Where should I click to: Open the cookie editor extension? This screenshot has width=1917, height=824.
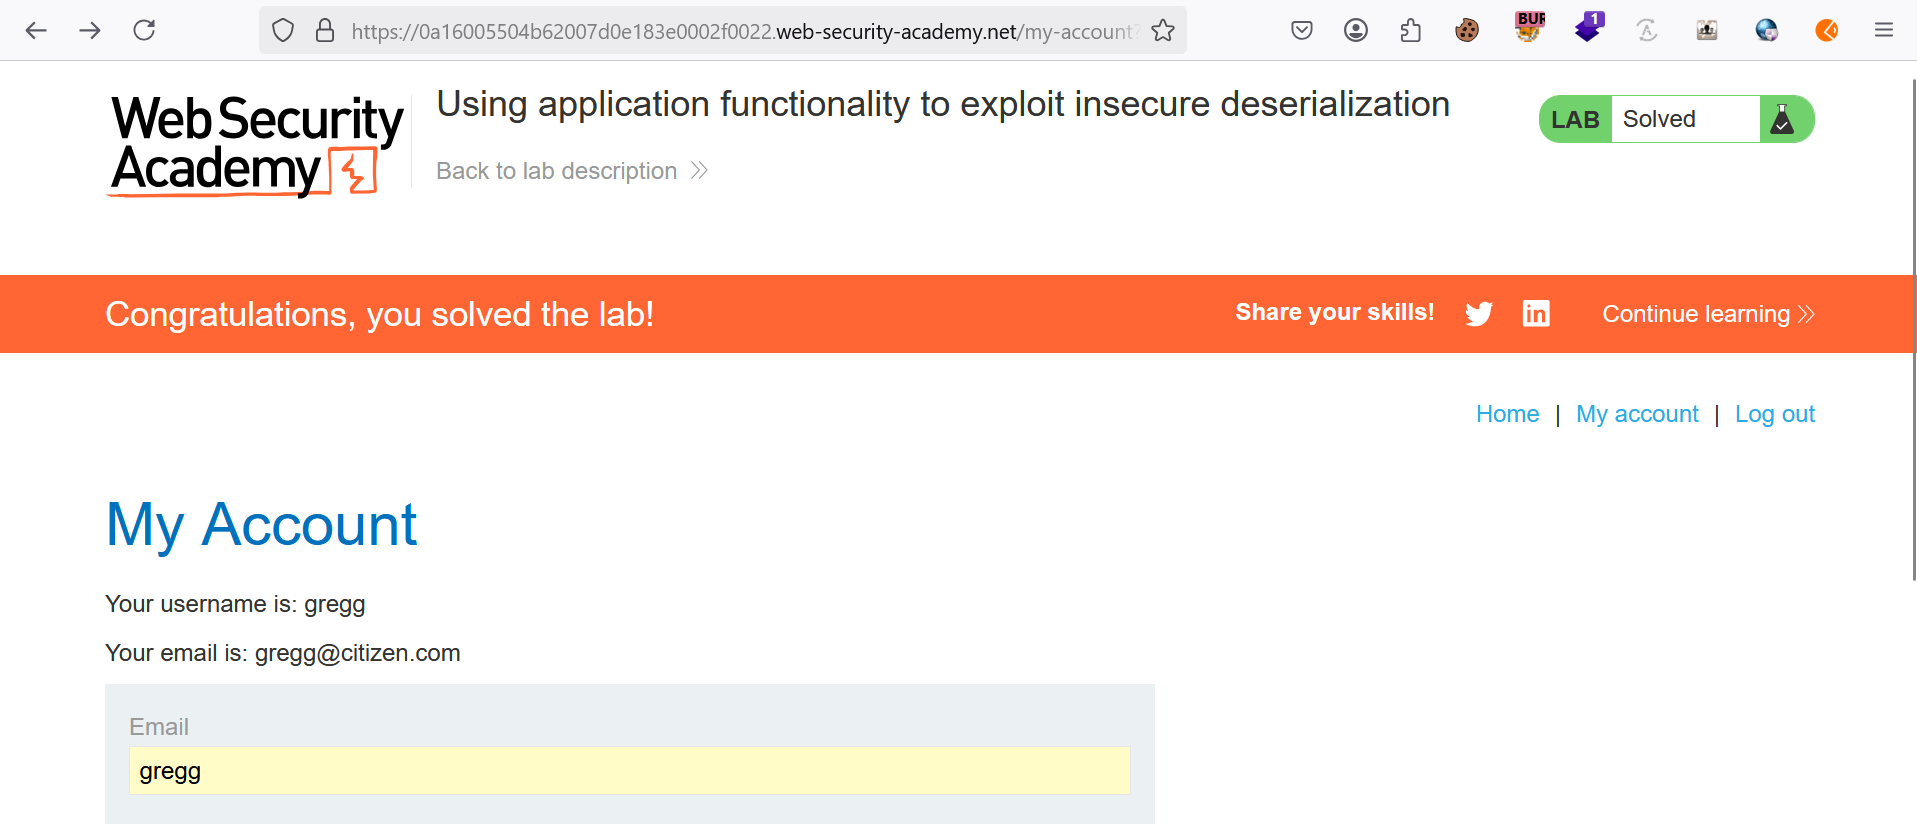(x=1467, y=30)
